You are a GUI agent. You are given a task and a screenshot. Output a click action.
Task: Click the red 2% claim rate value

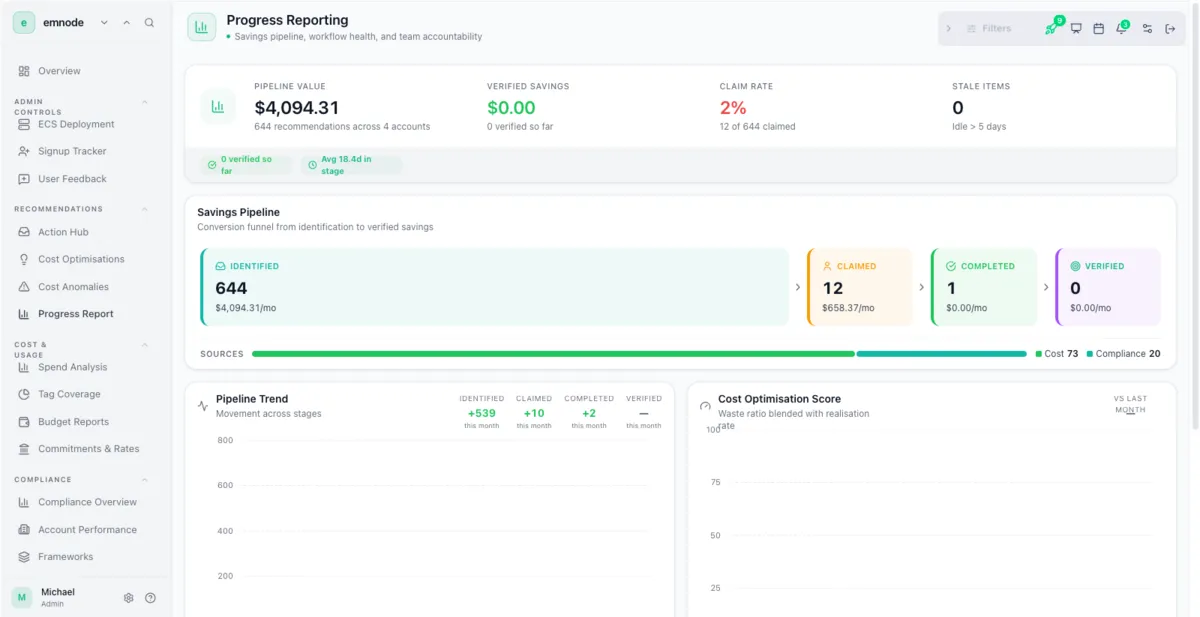coord(733,108)
